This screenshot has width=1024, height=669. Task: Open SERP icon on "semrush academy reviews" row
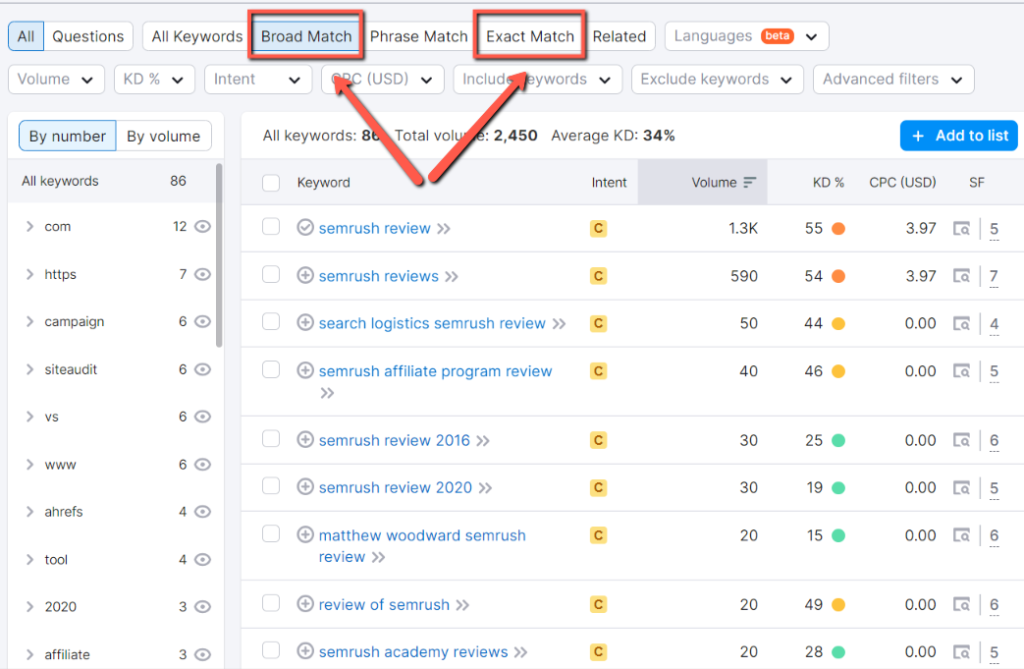[x=962, y=651]
